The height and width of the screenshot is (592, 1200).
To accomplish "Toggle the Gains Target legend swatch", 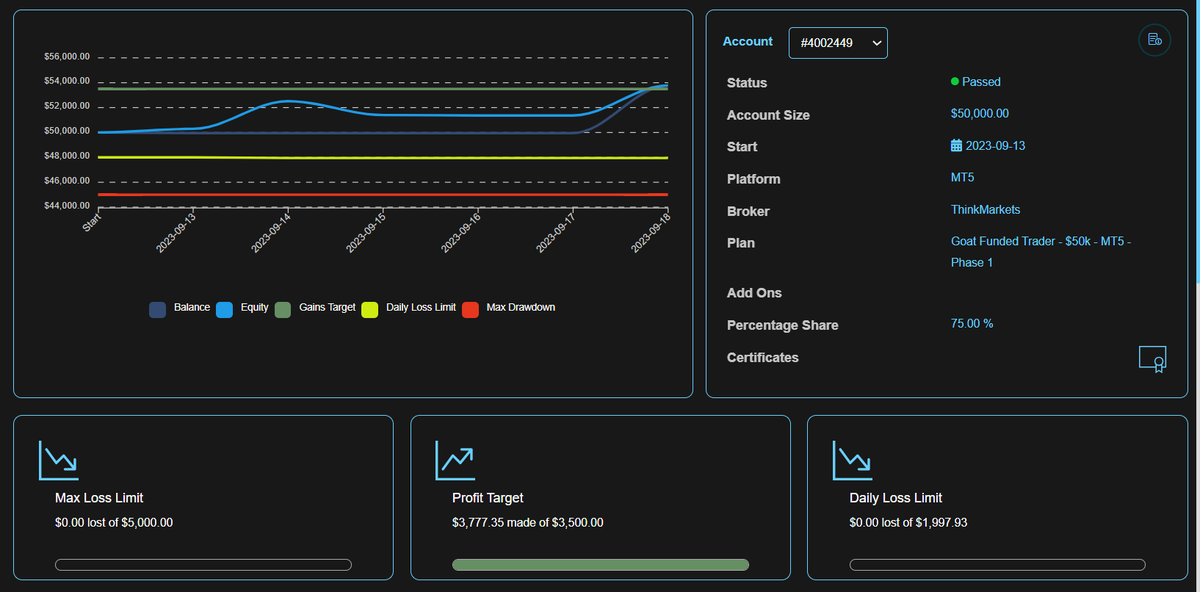I will click(x=282, y=309).
